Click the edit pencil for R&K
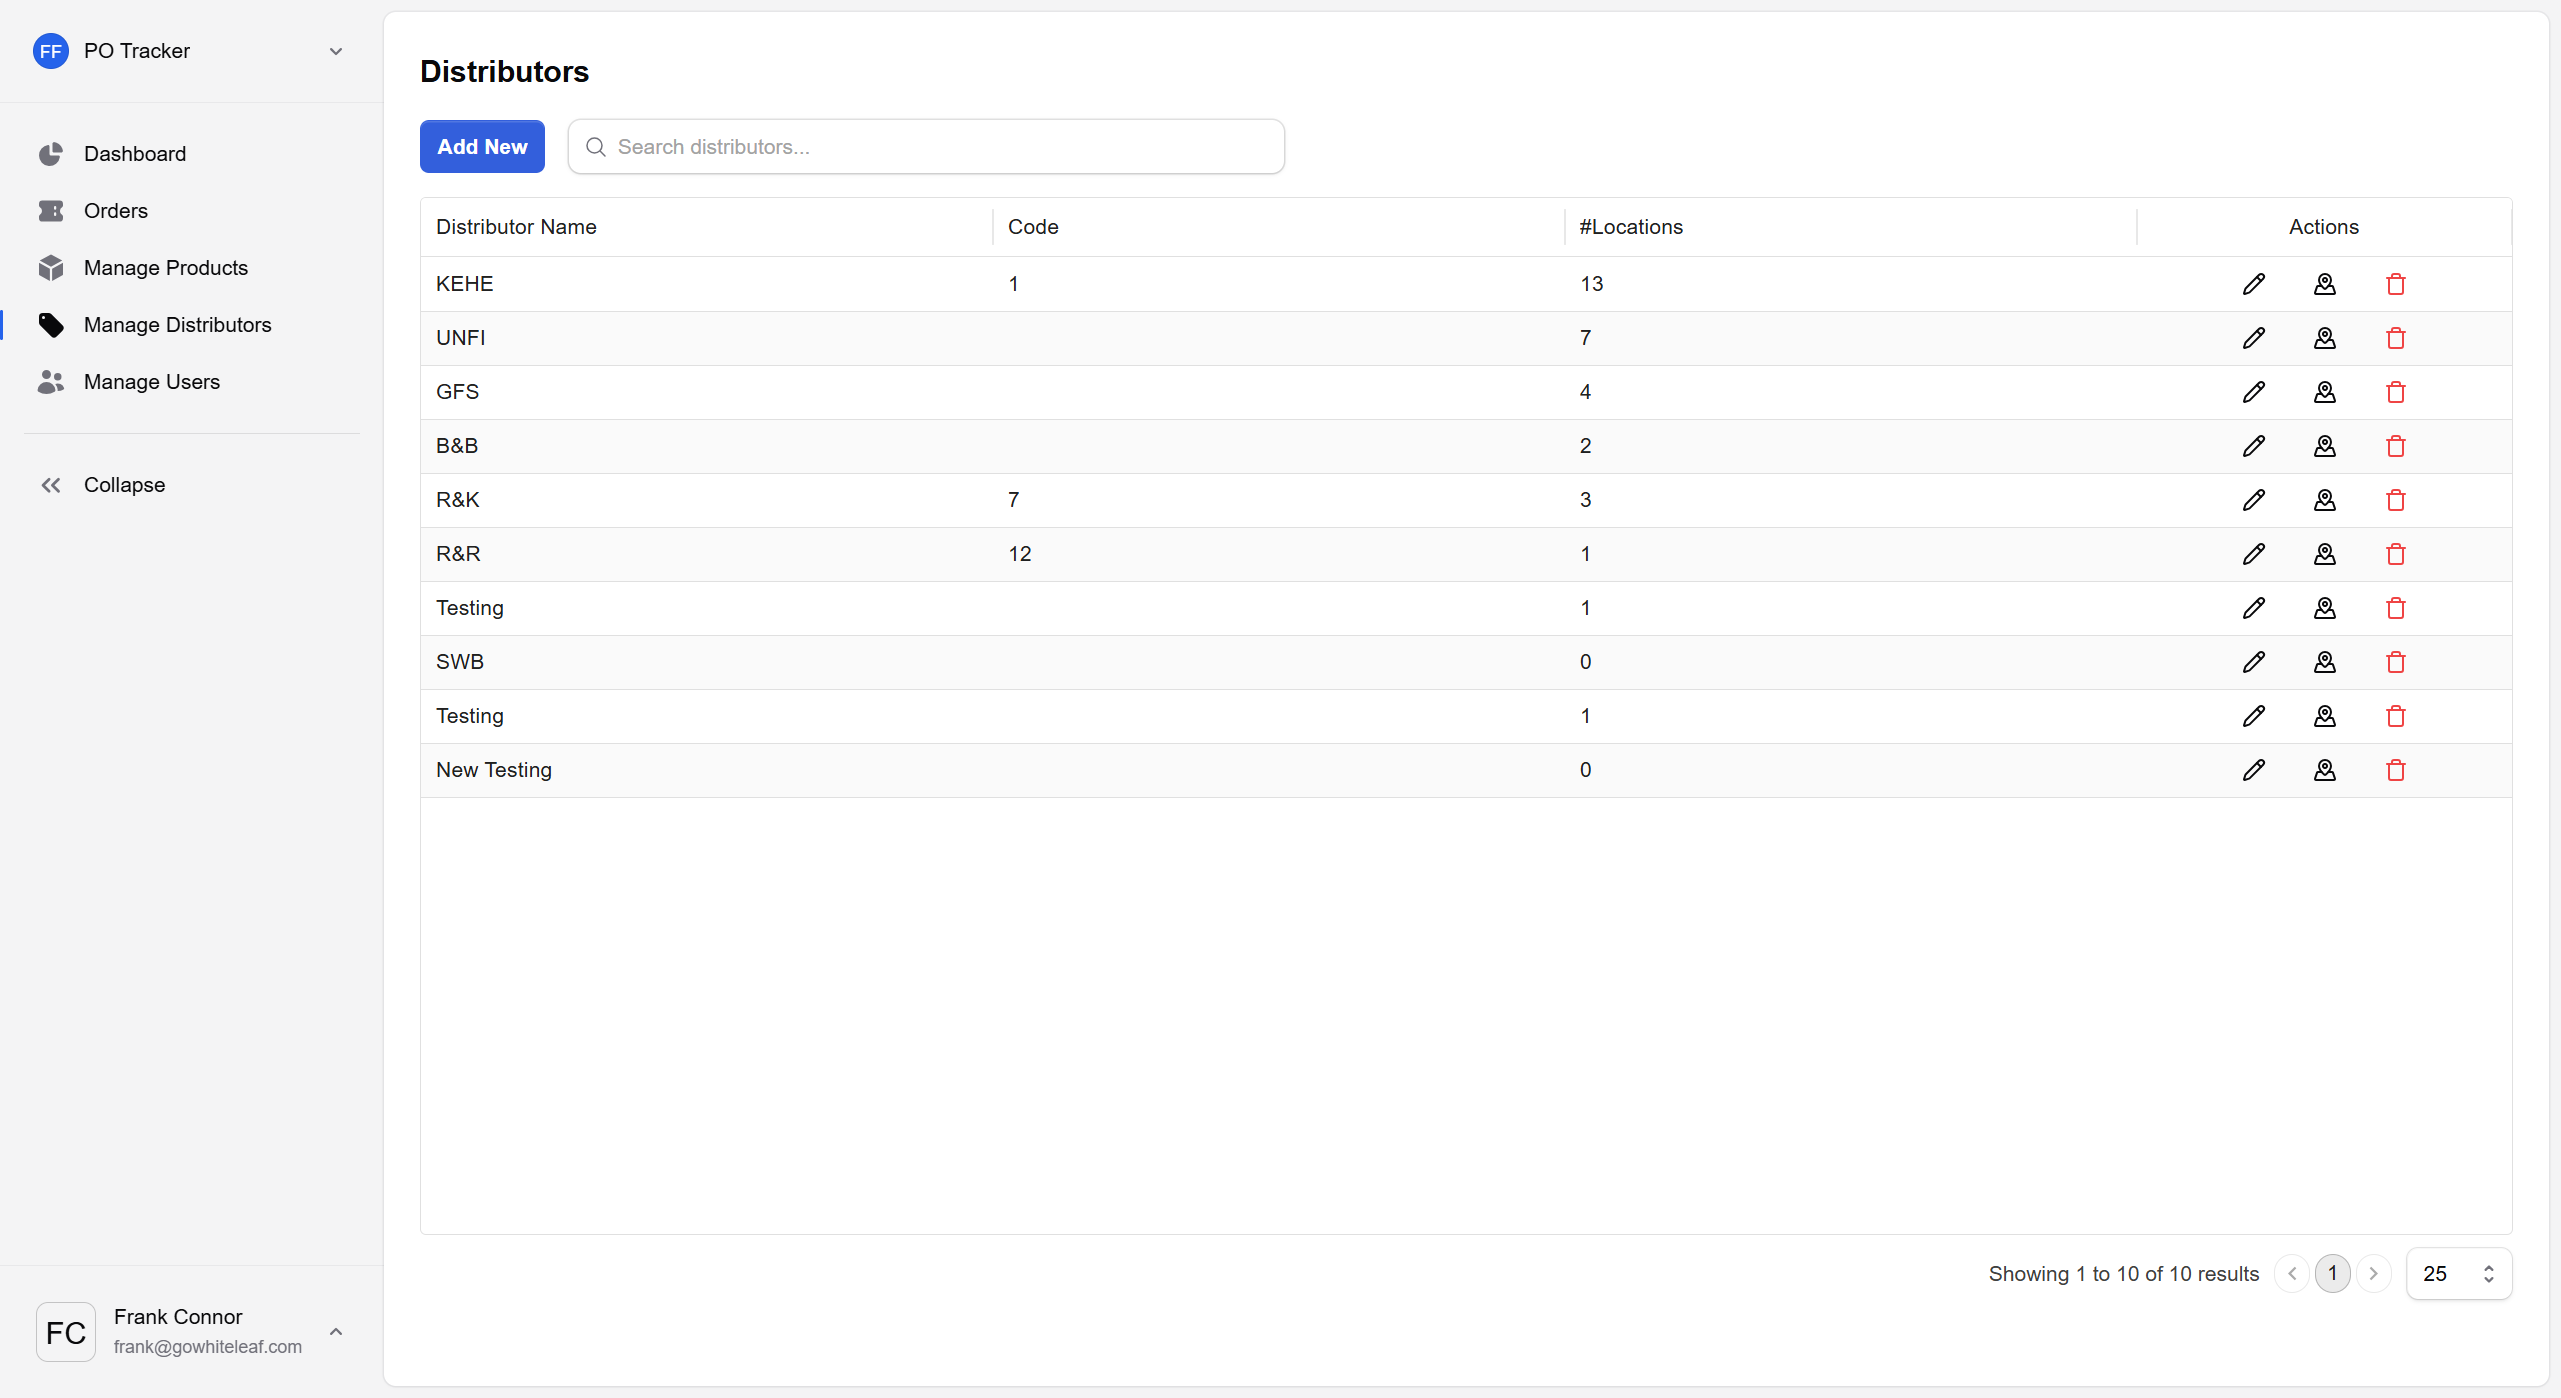 (x=2253, y=500)
